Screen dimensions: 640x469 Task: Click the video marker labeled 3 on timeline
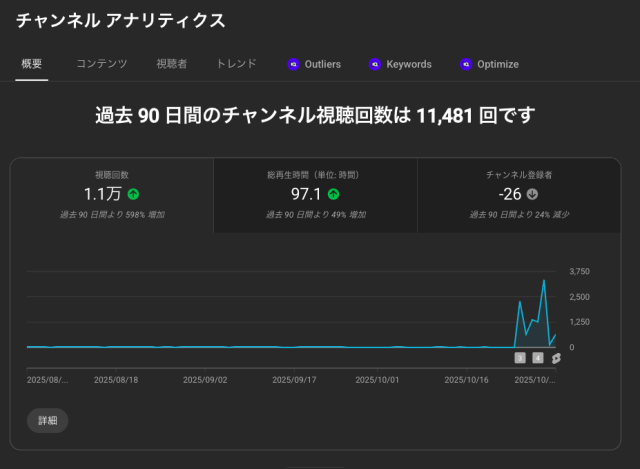(x=520, y=358)
